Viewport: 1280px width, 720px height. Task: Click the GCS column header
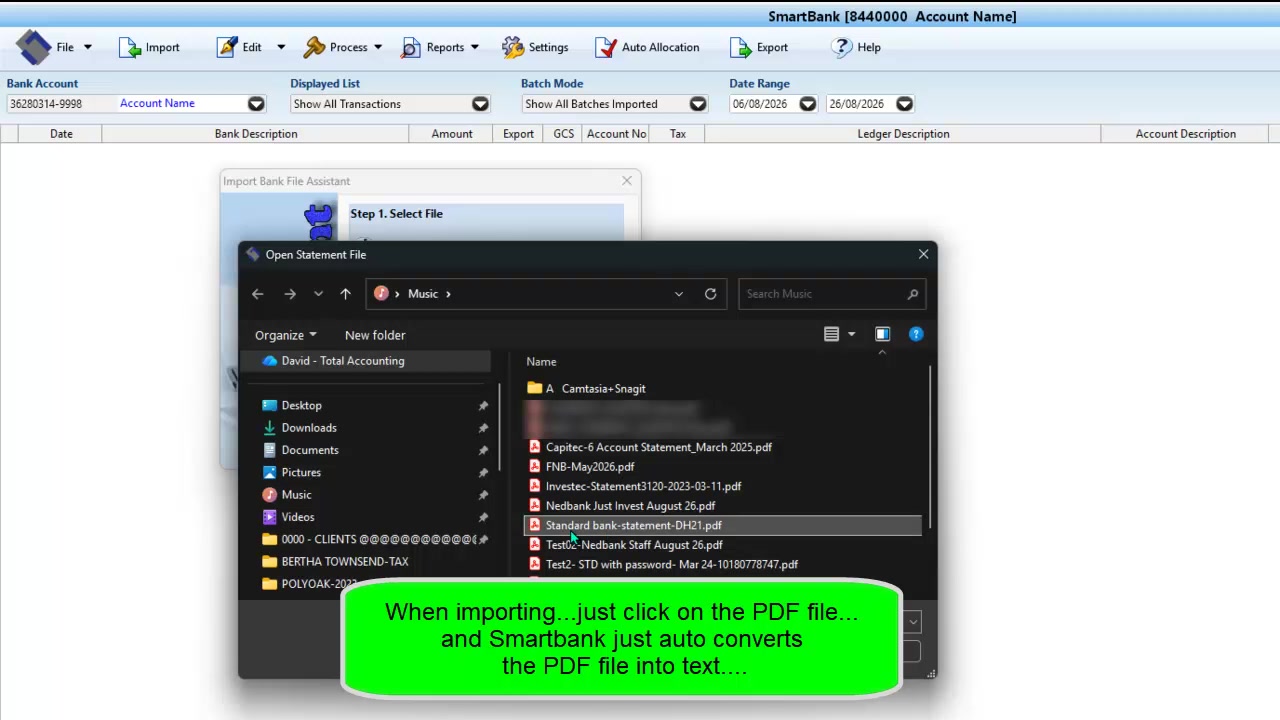click(x=563, y=134)
